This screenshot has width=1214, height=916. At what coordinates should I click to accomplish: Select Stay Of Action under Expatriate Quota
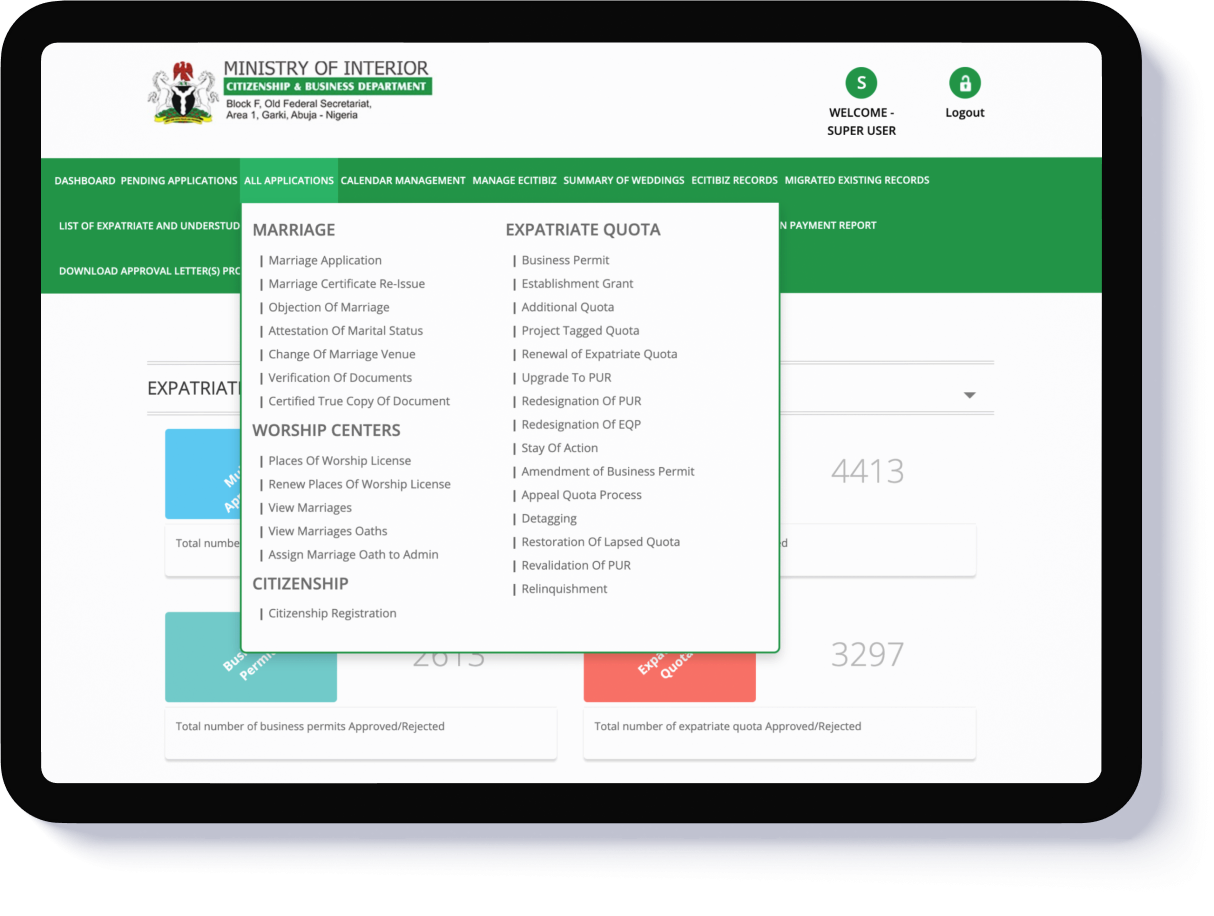559,447
